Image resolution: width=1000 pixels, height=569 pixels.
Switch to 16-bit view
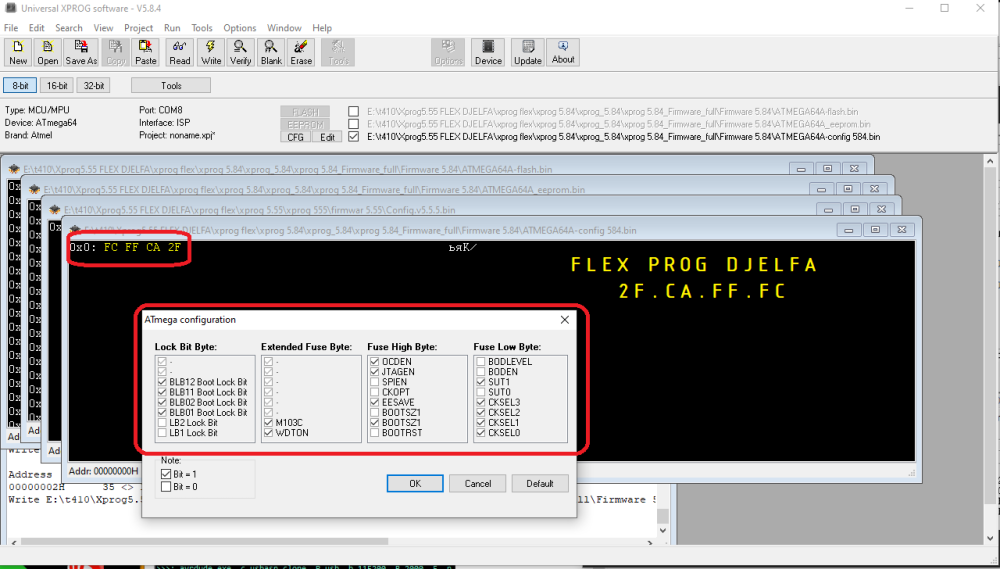[x=57, y=85]
